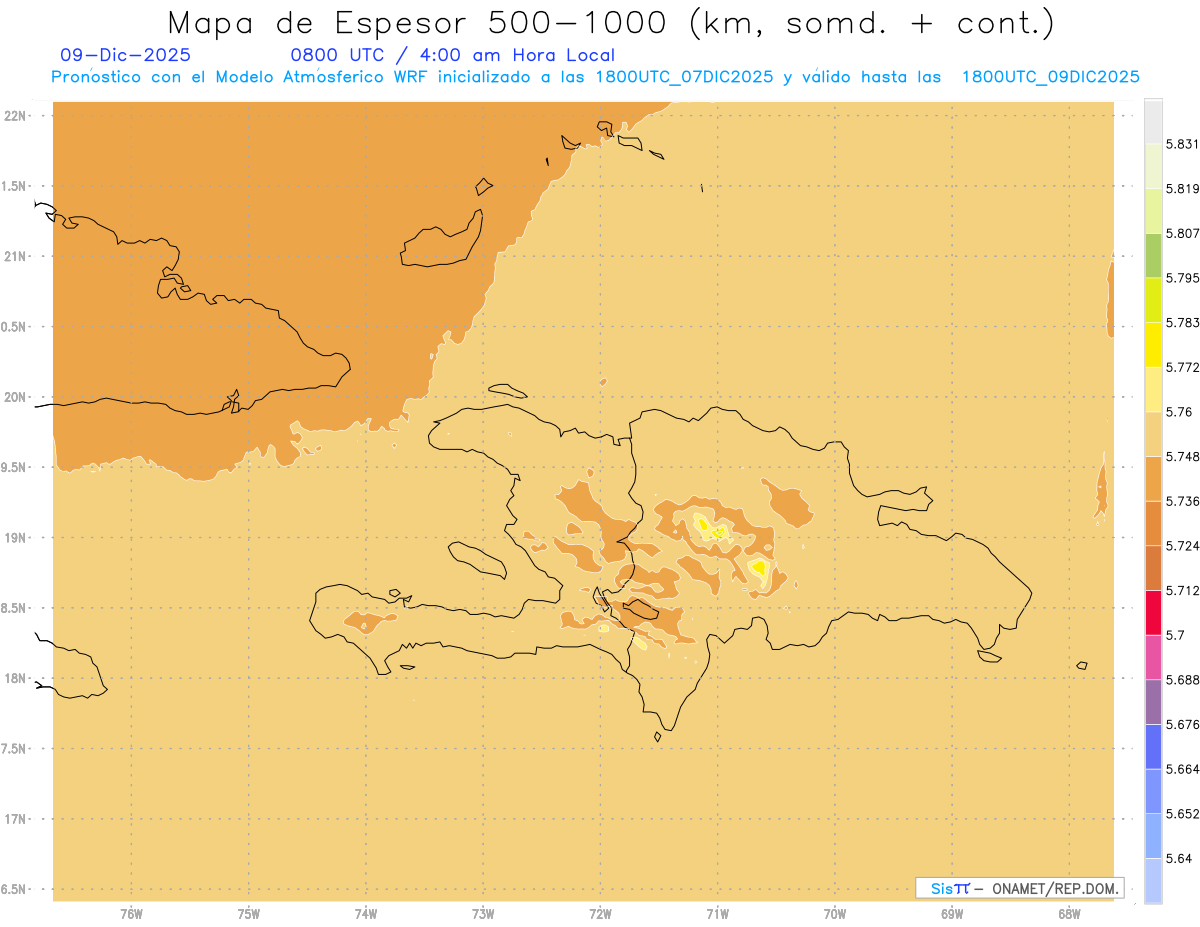Click the purple swatch between 5.676 and 5.688
Screen dimensions: 1200x927
click(1153, 702)
